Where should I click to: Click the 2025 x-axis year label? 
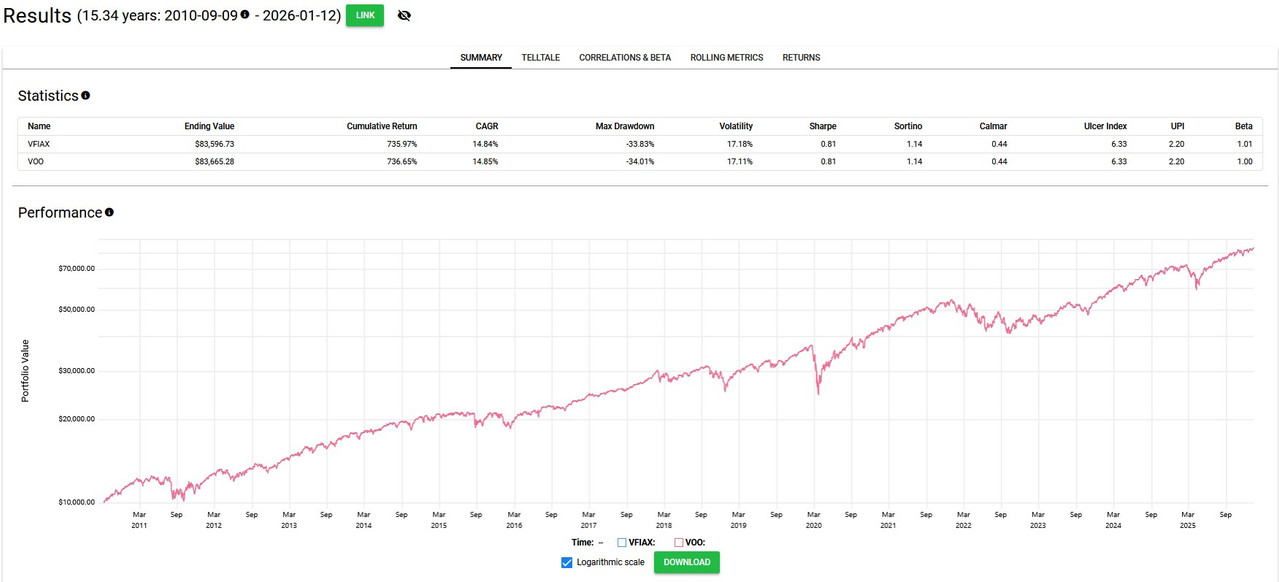click(1188, 525)
